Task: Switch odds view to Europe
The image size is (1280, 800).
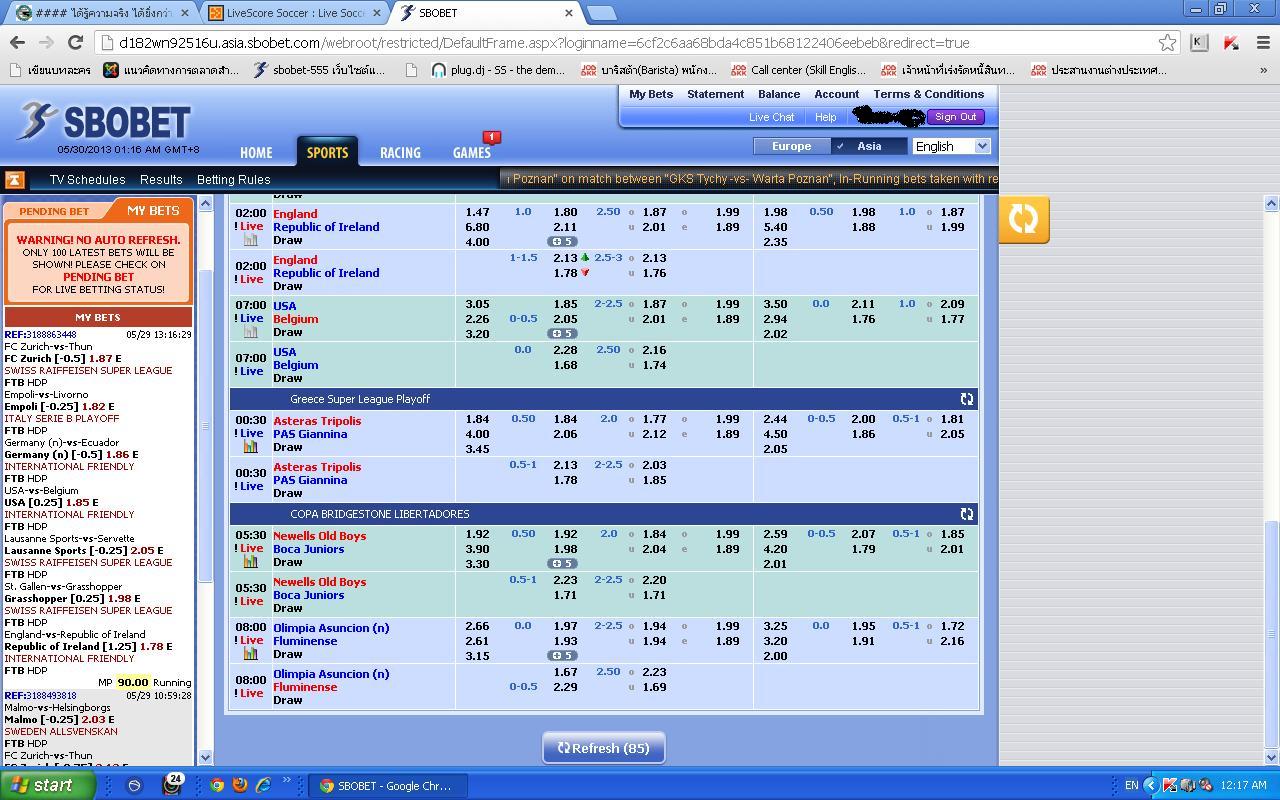Action: (x=791, y=146)
